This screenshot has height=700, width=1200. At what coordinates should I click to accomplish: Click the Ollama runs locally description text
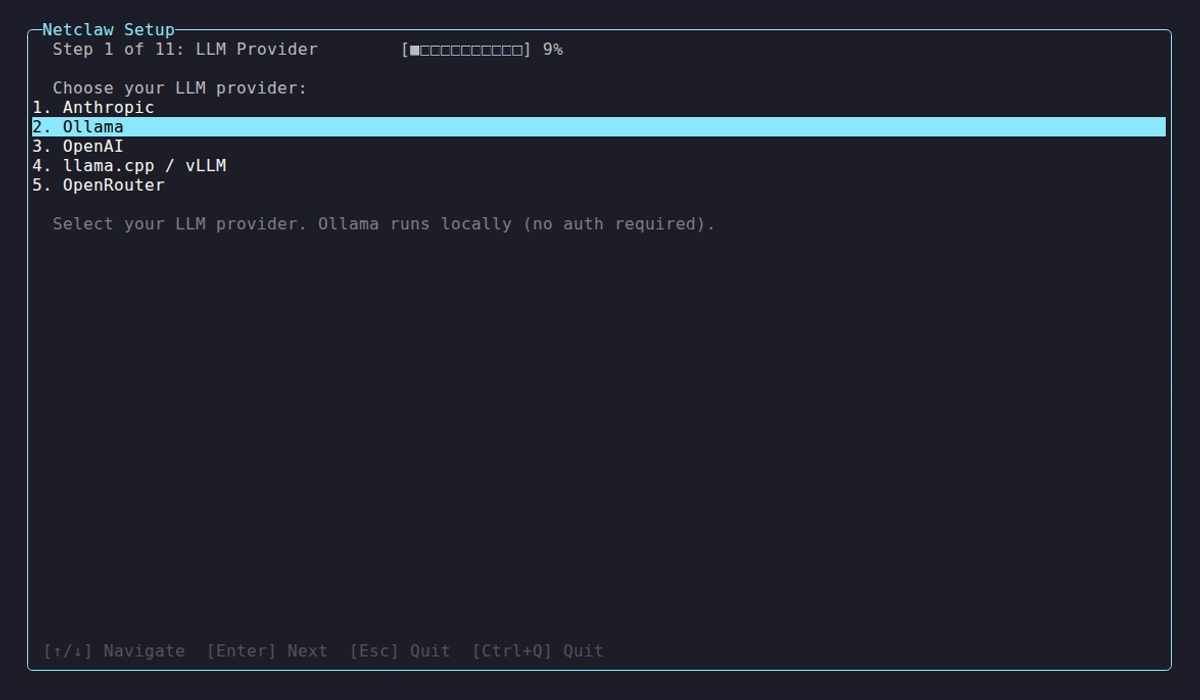tap(384, 224)
